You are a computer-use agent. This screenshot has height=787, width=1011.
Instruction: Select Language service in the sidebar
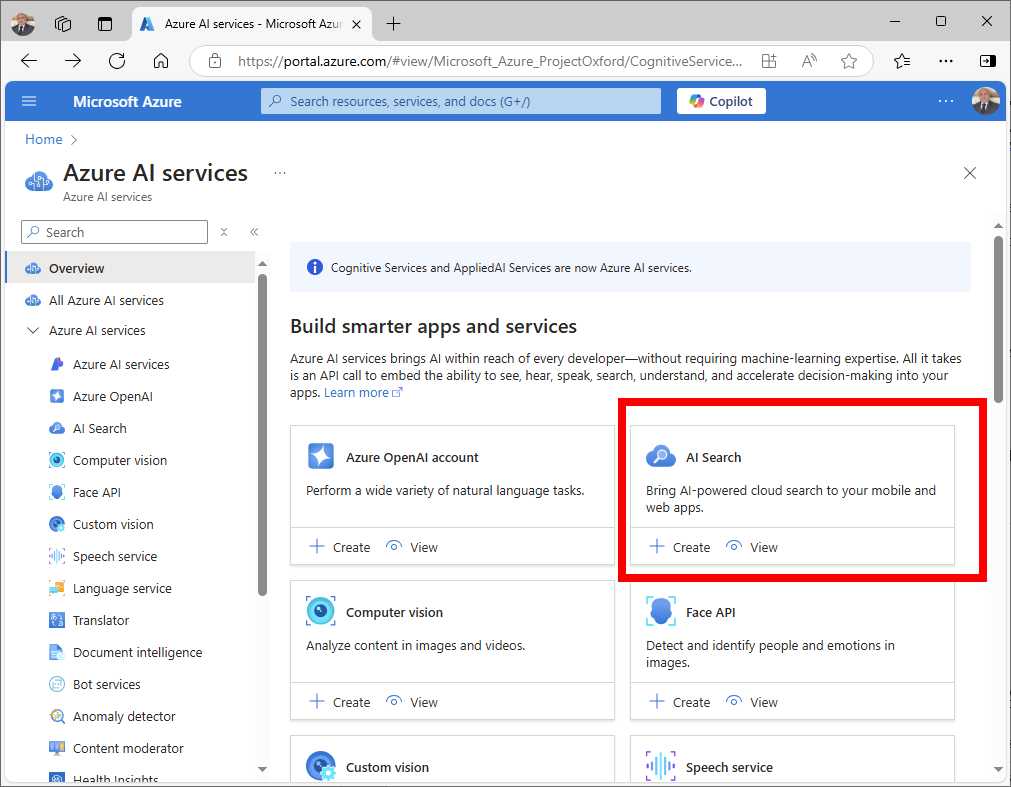[122, 588]
